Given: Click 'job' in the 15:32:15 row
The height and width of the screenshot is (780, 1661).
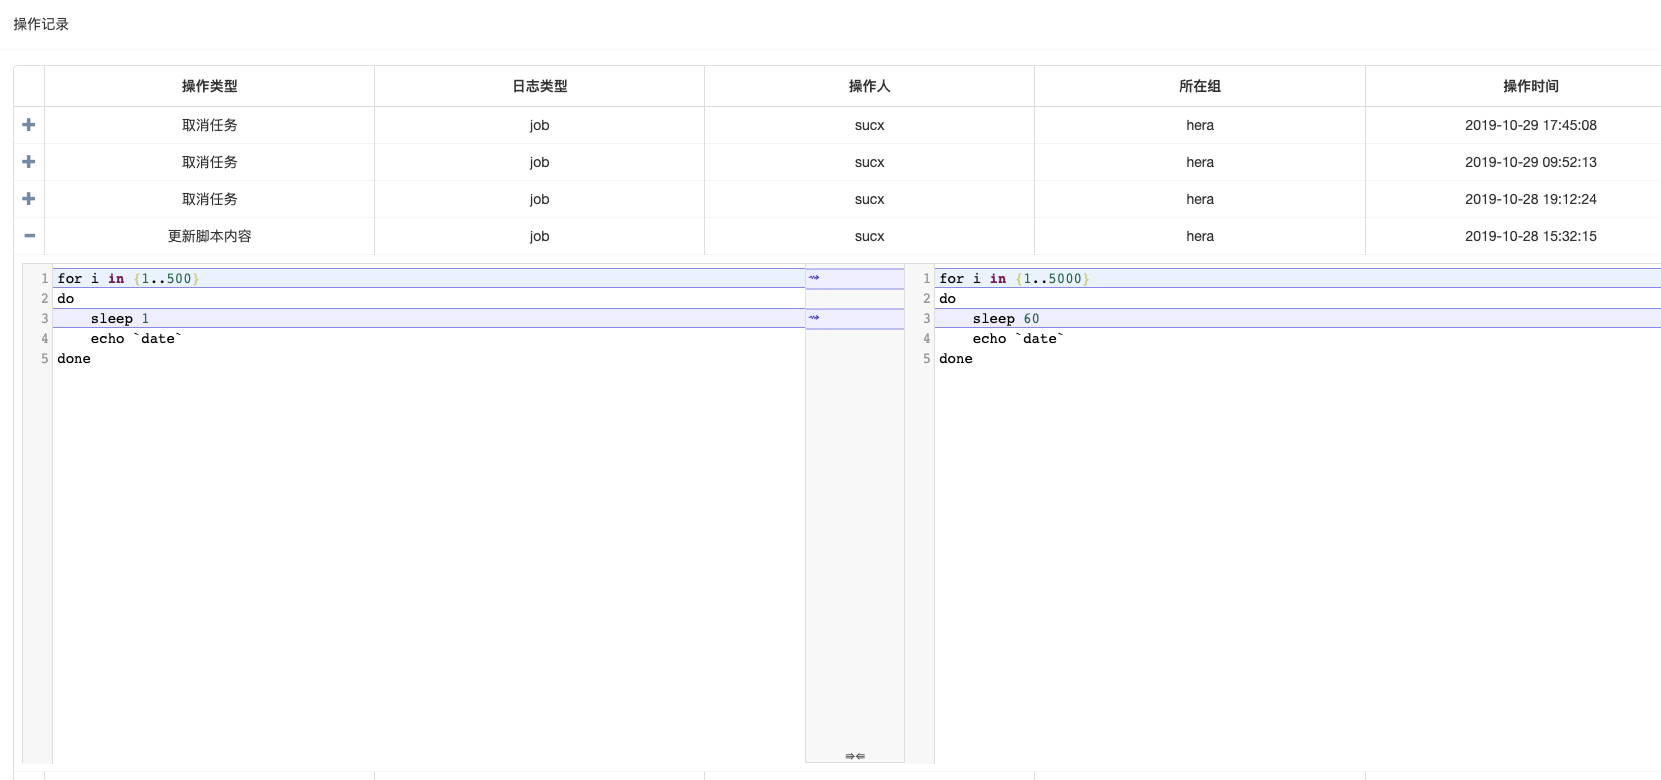Looking at the screenshot, I should coord(540,236).
